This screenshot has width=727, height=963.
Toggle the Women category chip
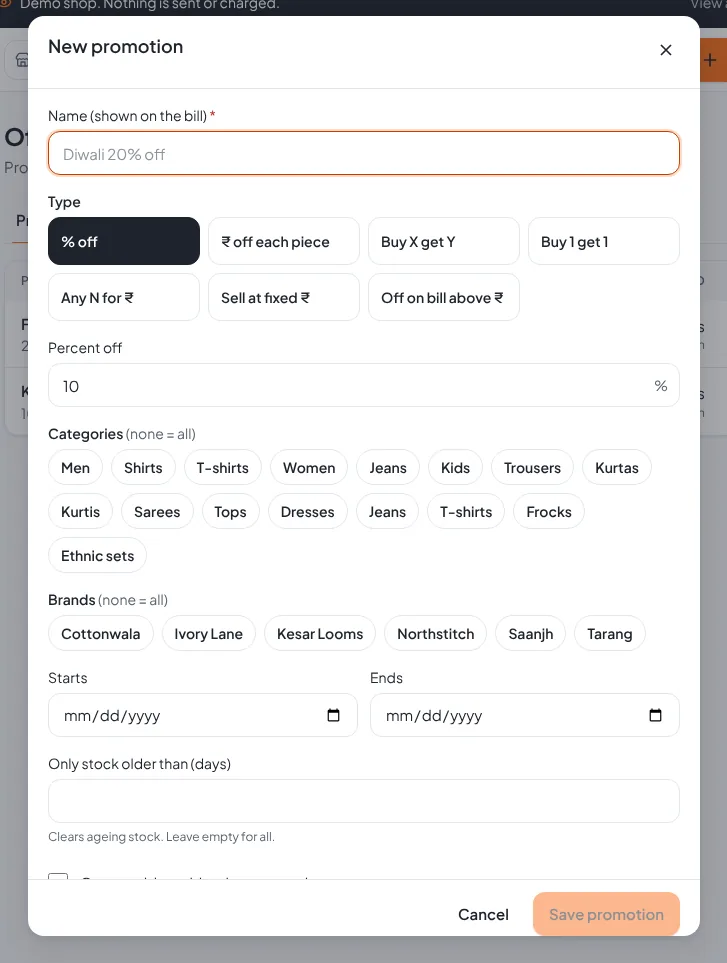(x=309, y=467)
